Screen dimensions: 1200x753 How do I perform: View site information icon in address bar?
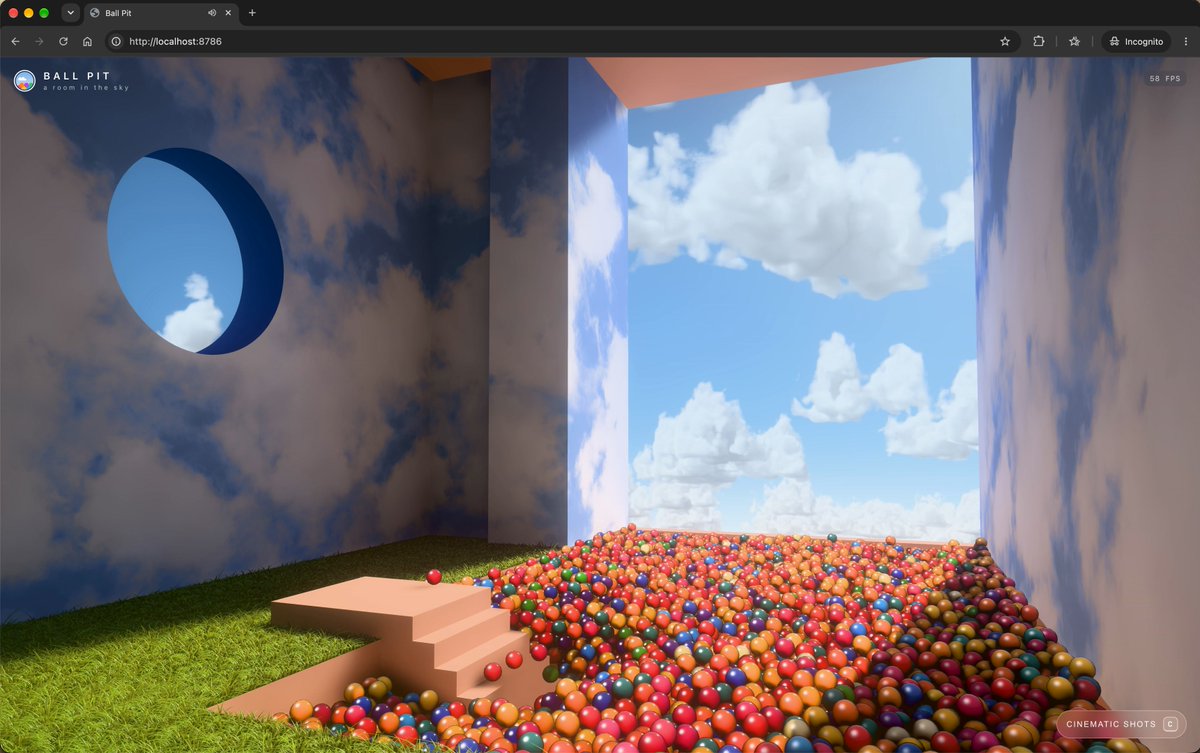coord(116,41)
